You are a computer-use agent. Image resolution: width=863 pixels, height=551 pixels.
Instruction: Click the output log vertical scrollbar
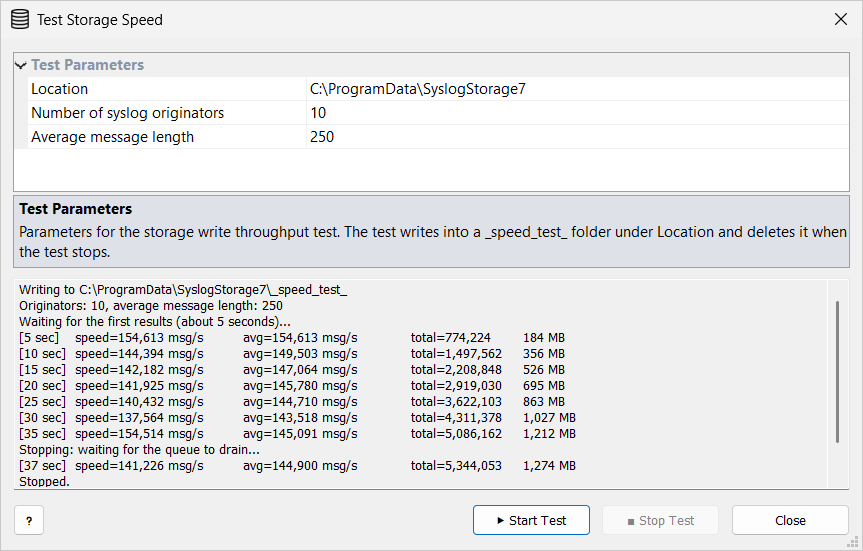837,372
